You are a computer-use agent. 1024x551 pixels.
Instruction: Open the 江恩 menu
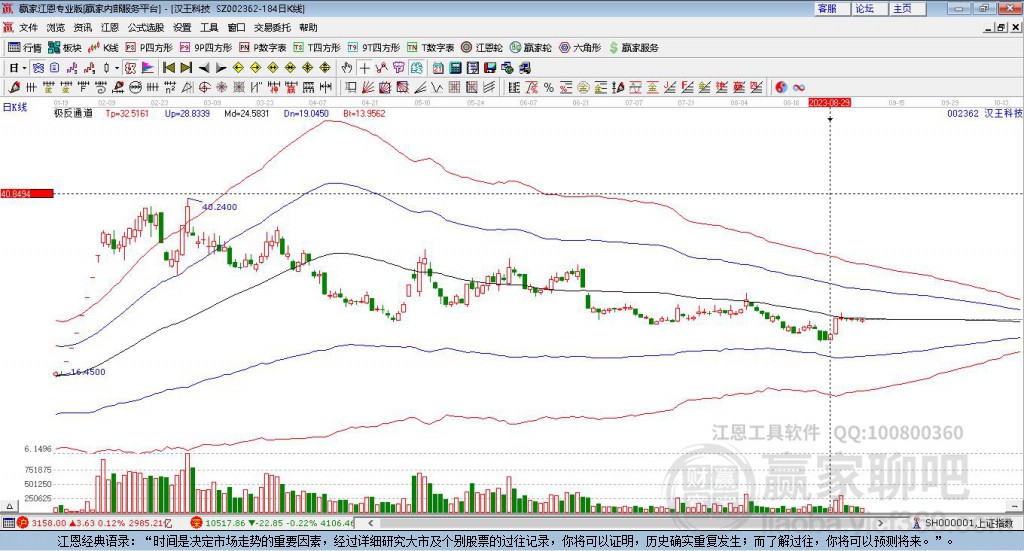[110, 27]
